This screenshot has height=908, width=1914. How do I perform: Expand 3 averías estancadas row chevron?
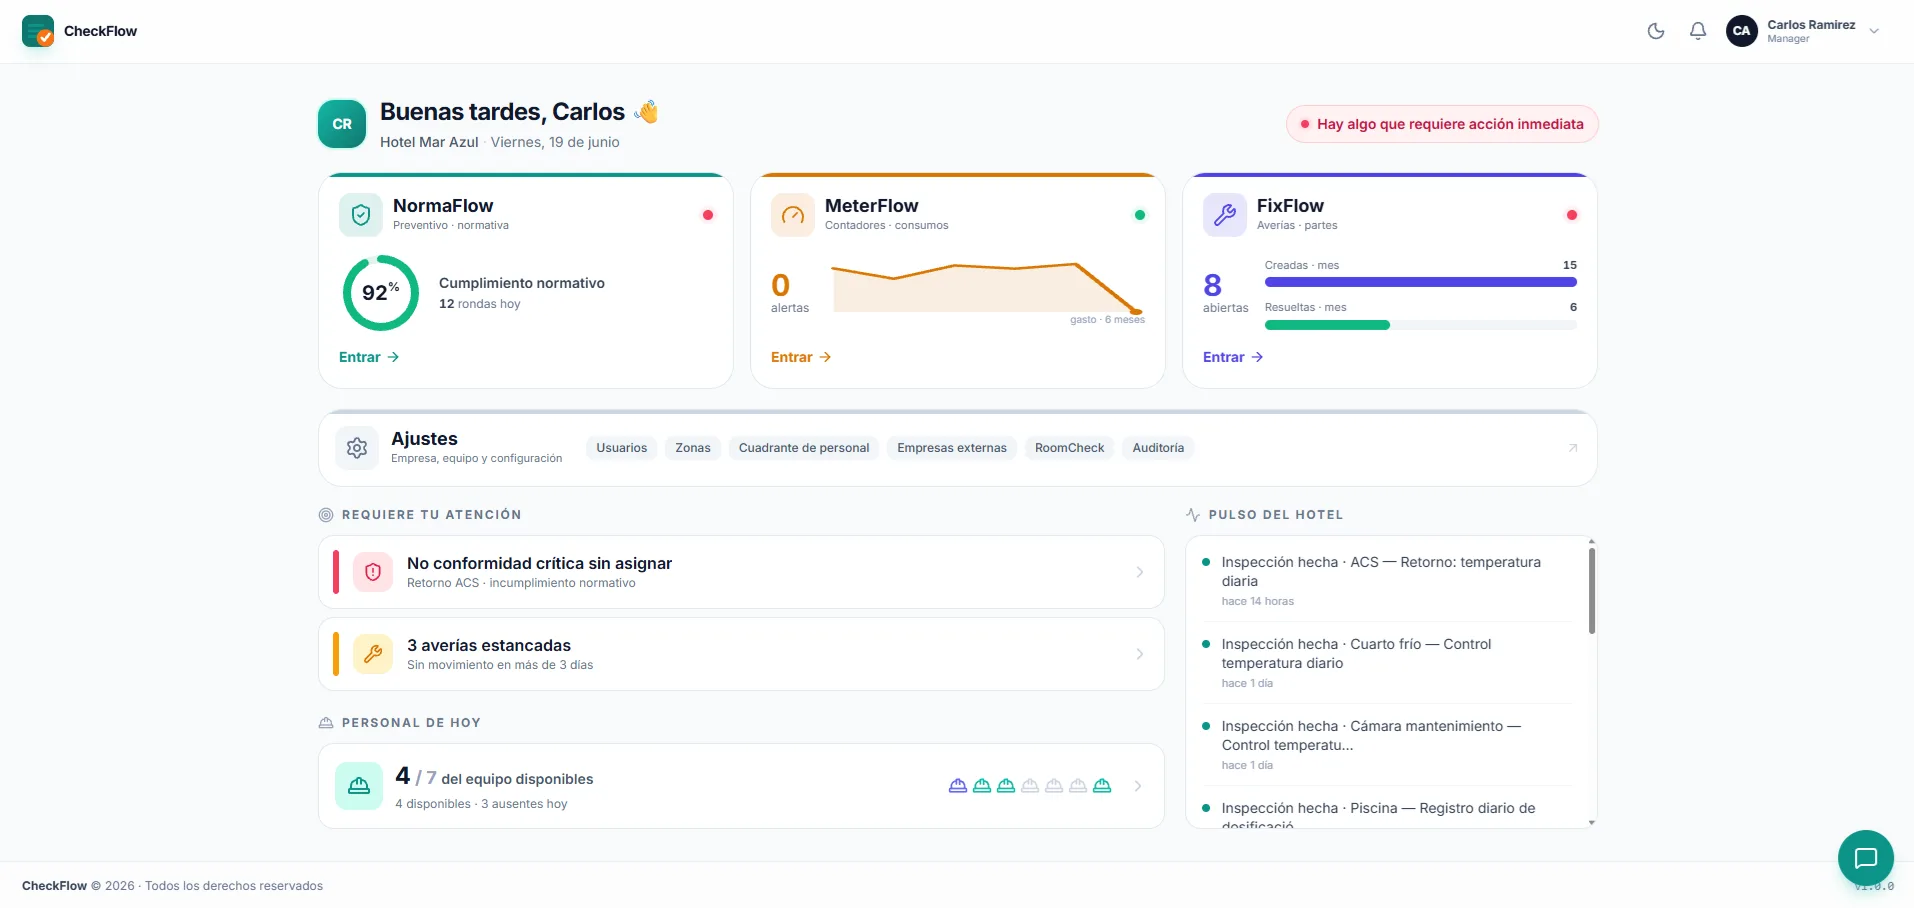point(1139,654)
